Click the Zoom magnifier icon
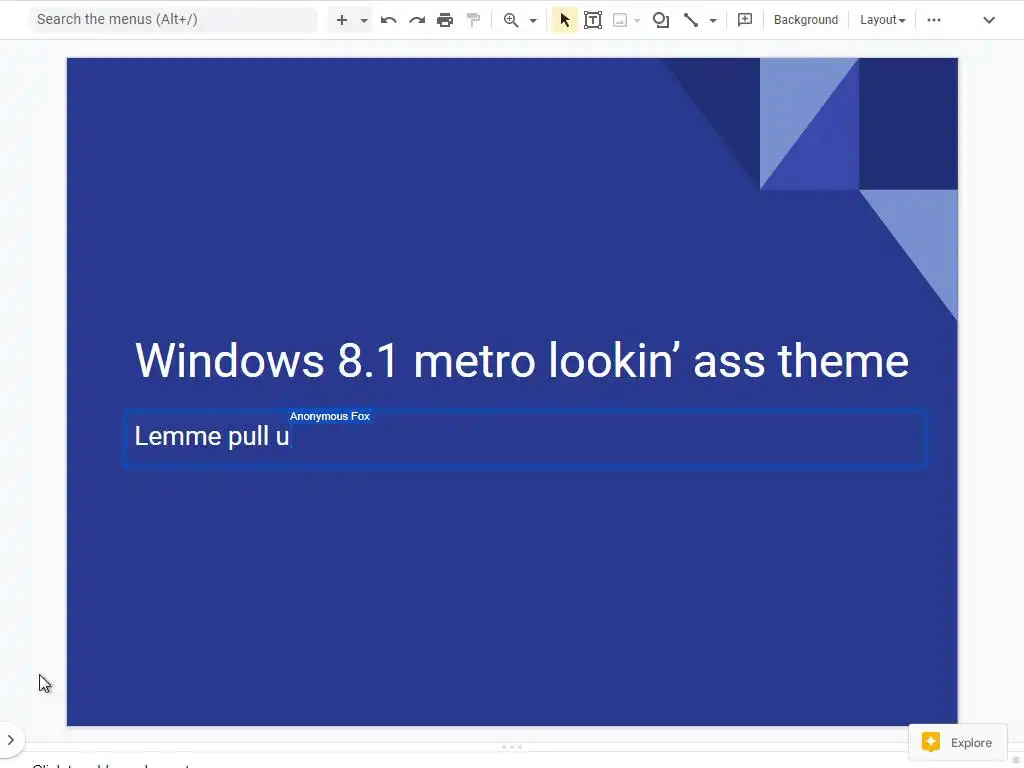The image size is (1024, 768). [511, 20]
